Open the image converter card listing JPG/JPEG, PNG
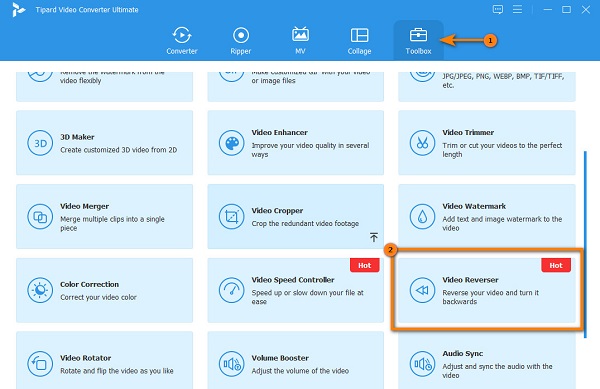 [487, 86]
